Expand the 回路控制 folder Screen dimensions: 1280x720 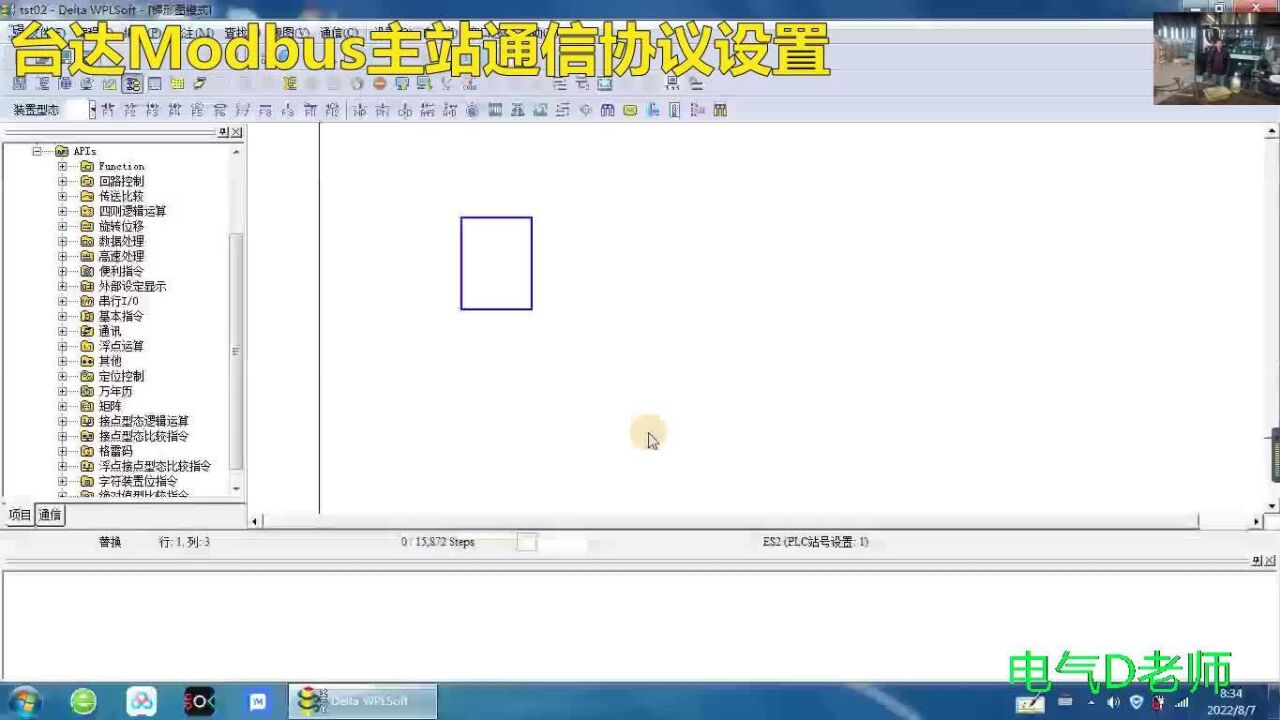[x=62, y=181]
